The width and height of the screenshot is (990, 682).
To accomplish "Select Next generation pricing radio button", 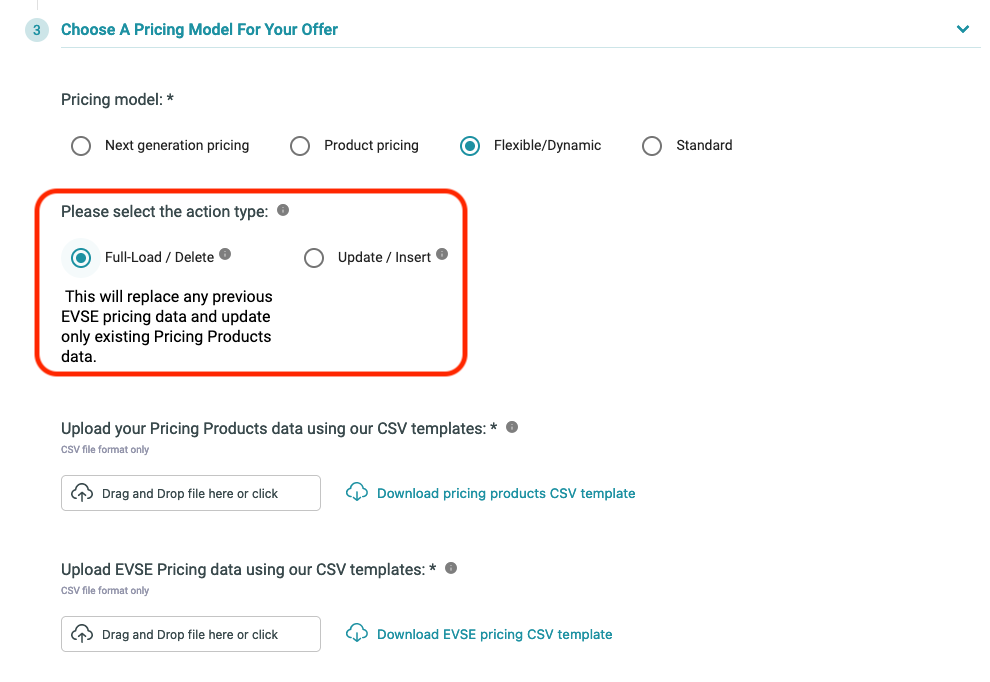I will point(81,146).
